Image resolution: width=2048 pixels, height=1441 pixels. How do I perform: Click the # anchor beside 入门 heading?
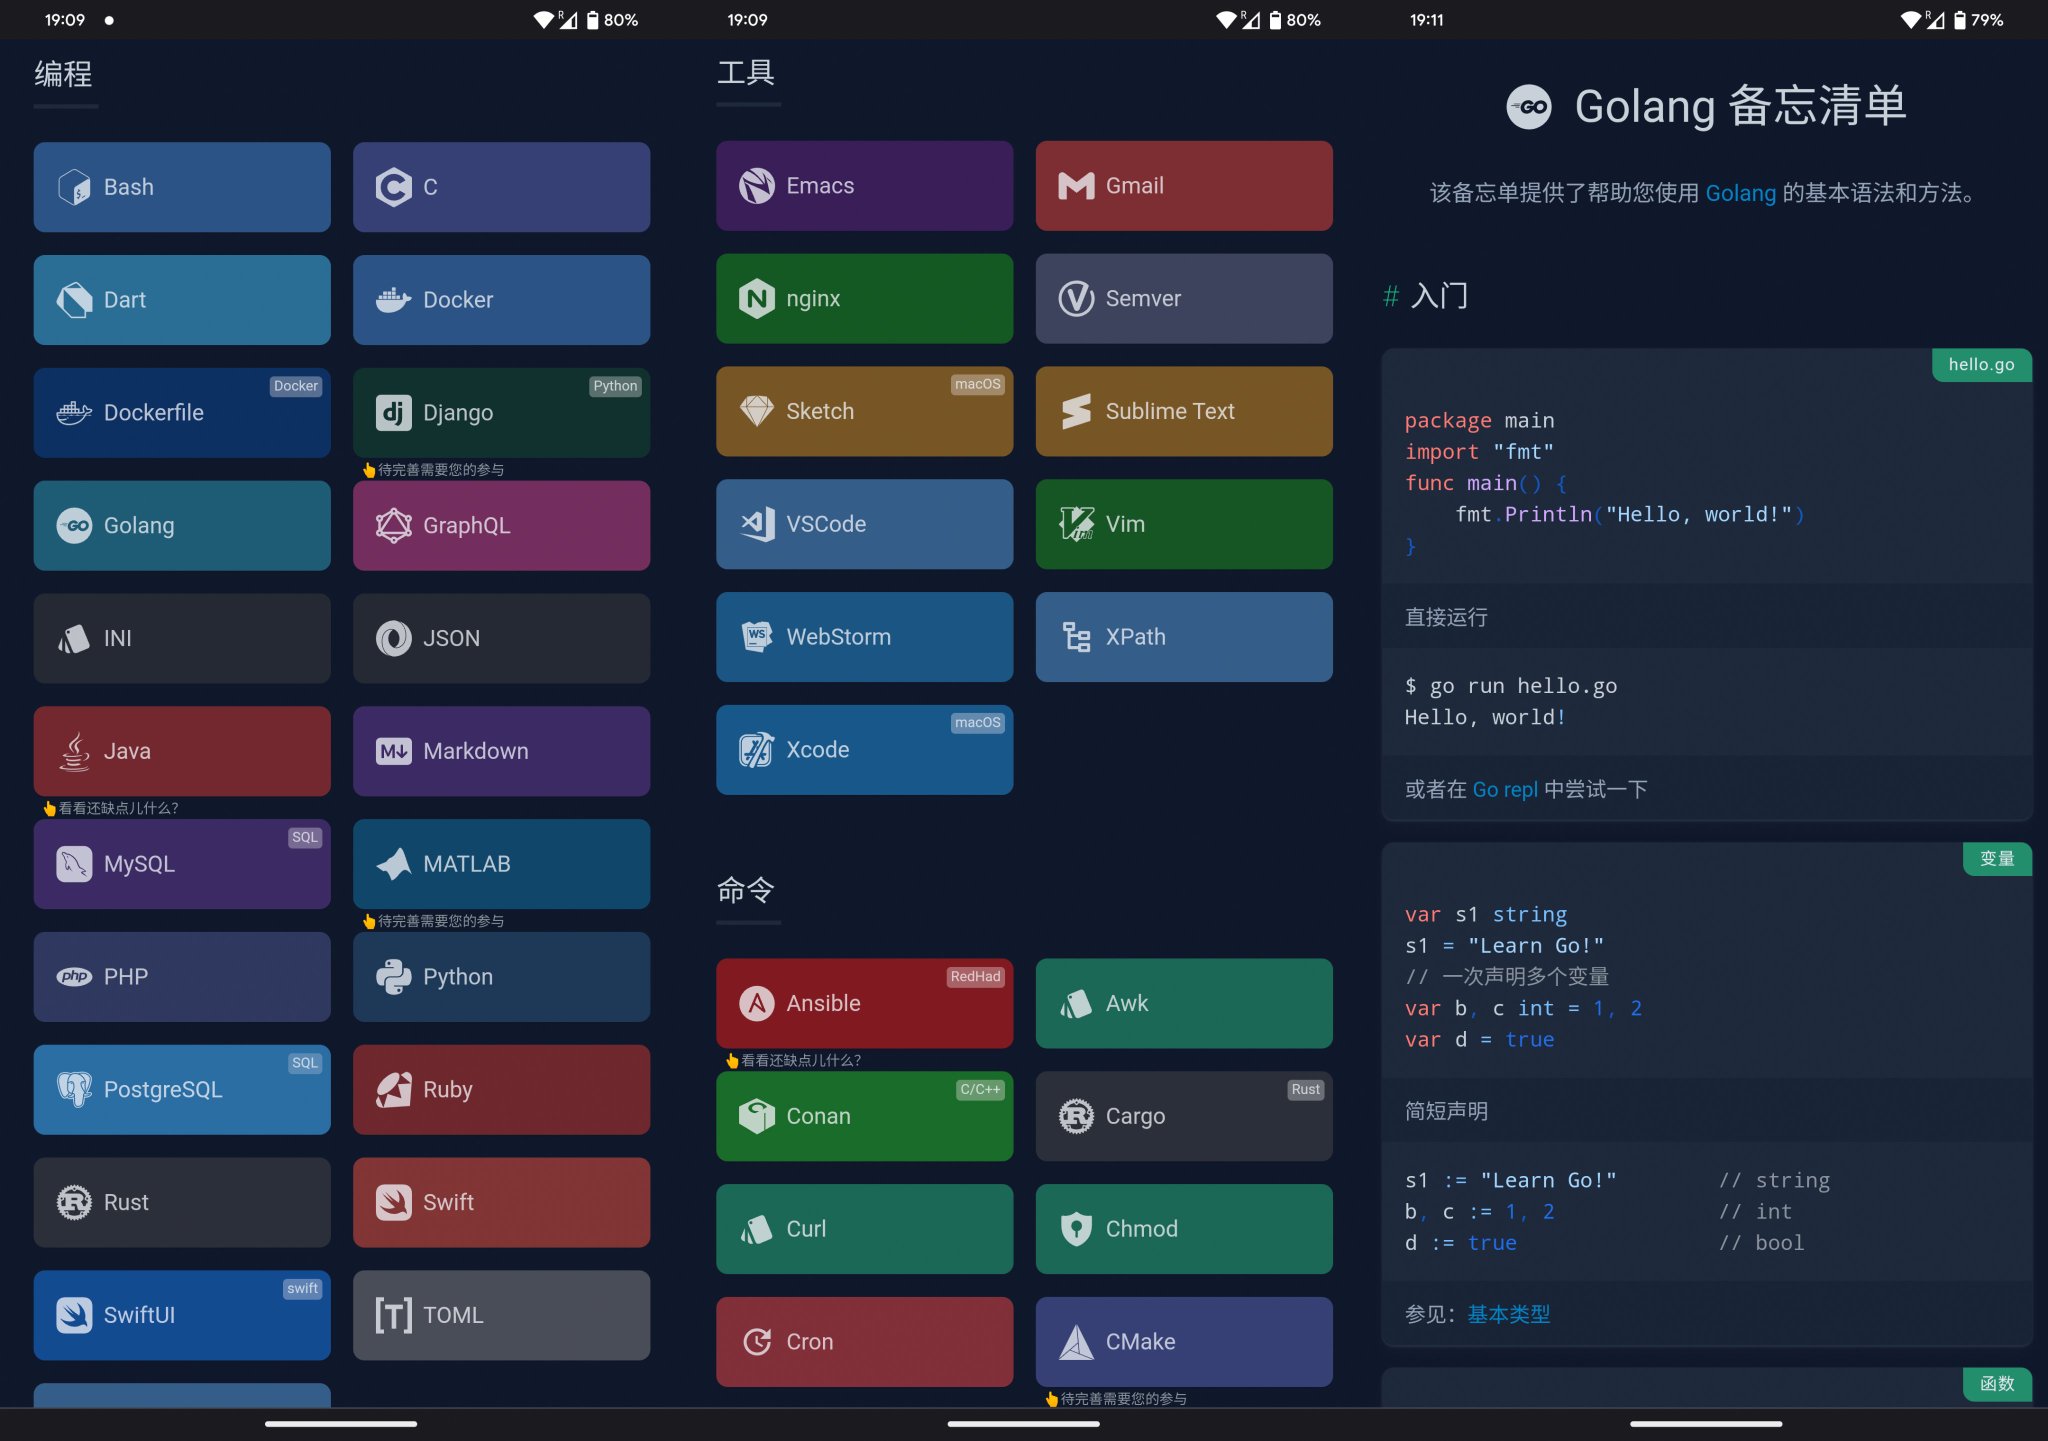(x=1390, y=296)
